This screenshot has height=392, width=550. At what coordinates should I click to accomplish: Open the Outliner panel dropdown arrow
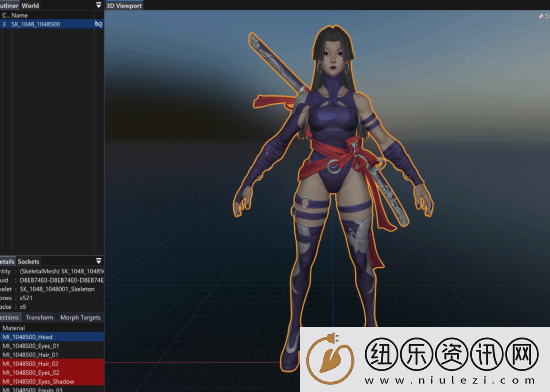[99, 5]
